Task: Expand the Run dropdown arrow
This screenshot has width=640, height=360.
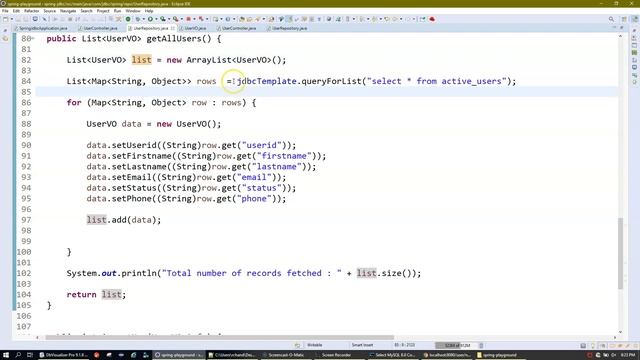Action: (156, 19)
